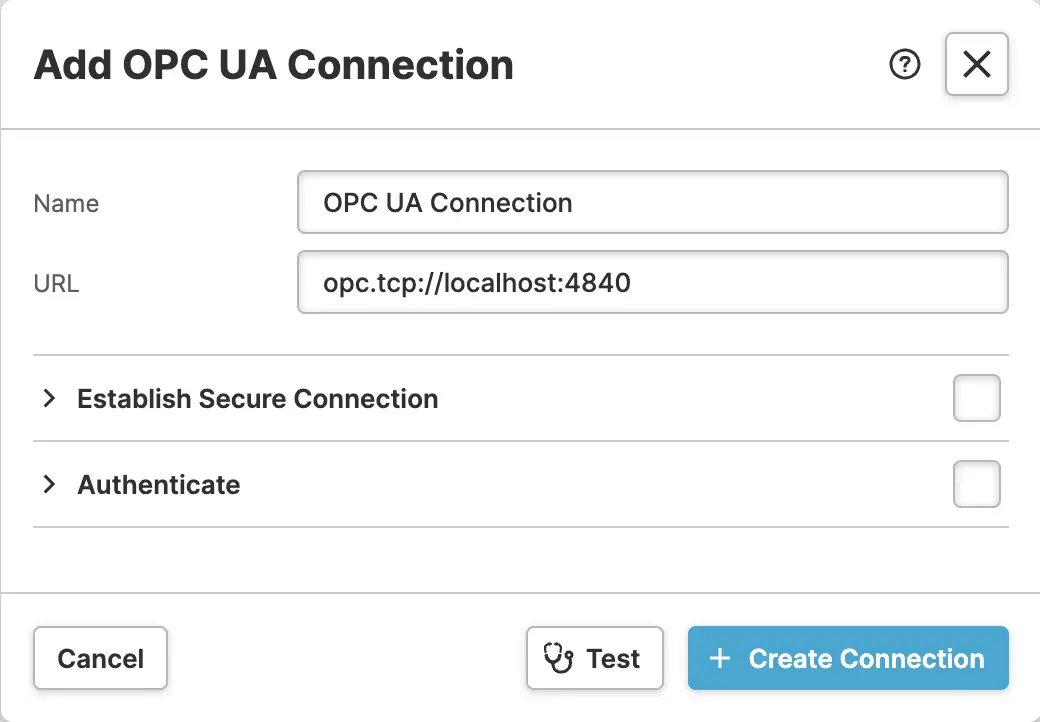This screenshot has height=722, width=1040.
Task: Close the Add OPC UA Connection dialog
Action: point(976,65)
